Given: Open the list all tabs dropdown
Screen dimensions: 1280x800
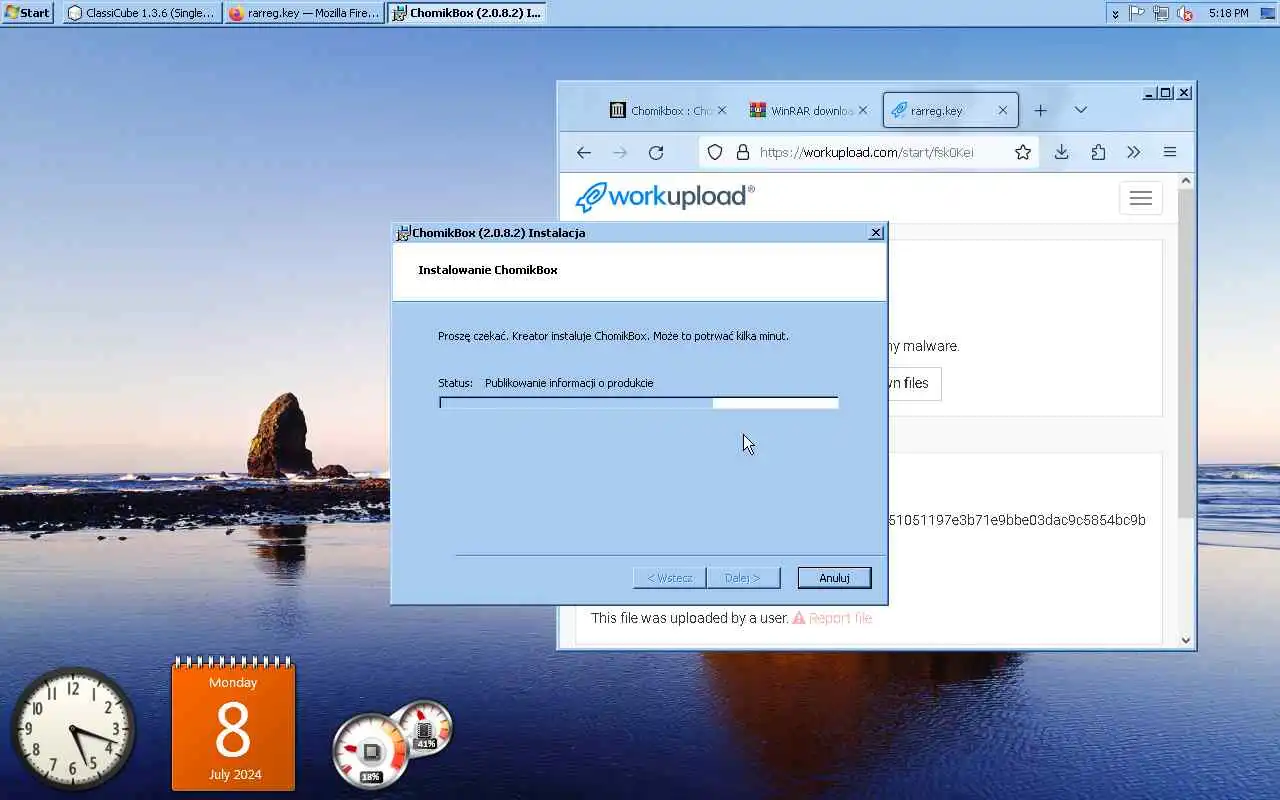Looking at the screenshot, I should [1081, 110].
